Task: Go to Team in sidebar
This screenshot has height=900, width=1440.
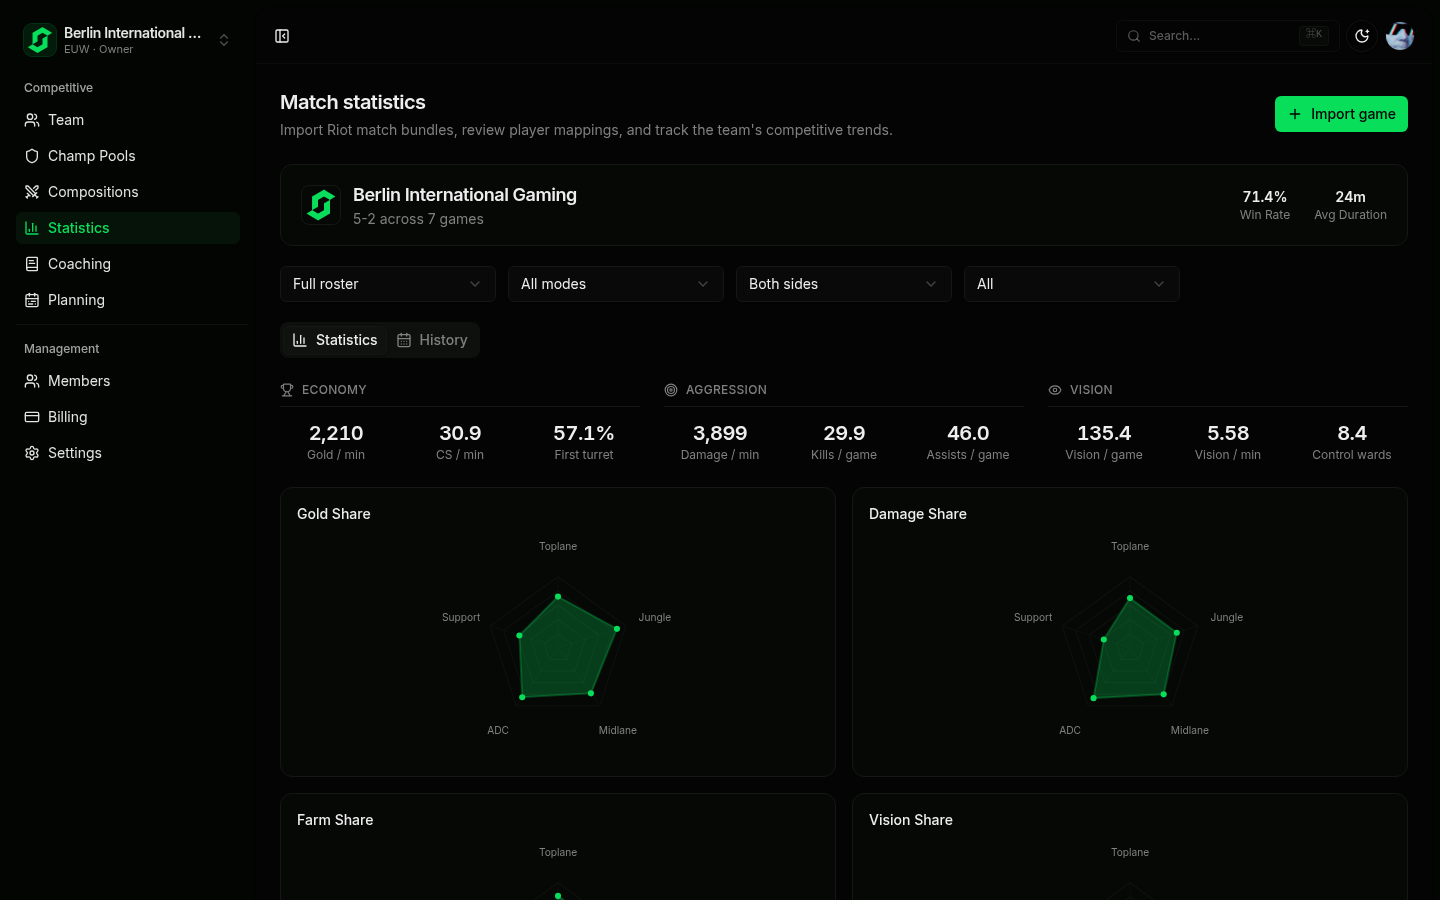Action: tap(128, 120)
